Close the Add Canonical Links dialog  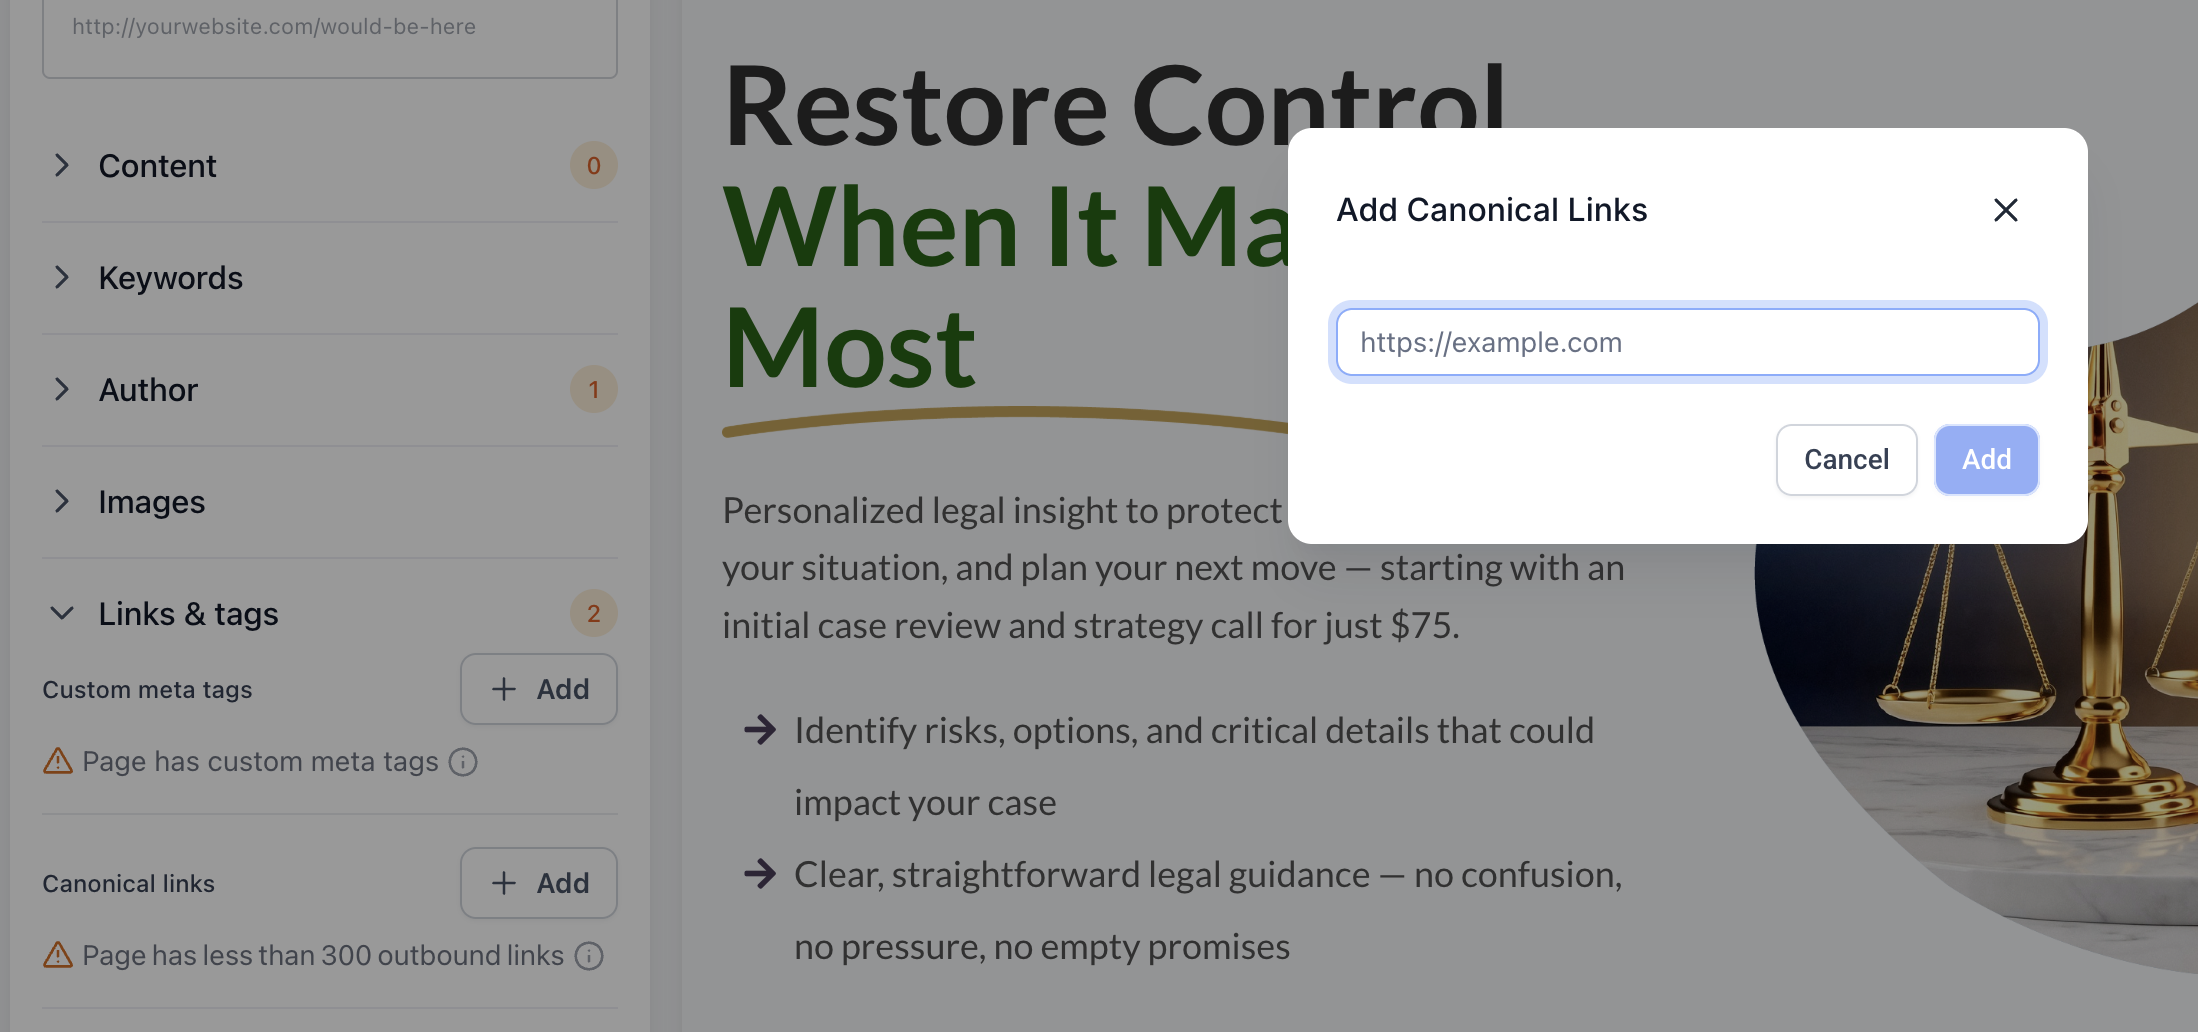pyautogui.click(x=2005, y=210)
